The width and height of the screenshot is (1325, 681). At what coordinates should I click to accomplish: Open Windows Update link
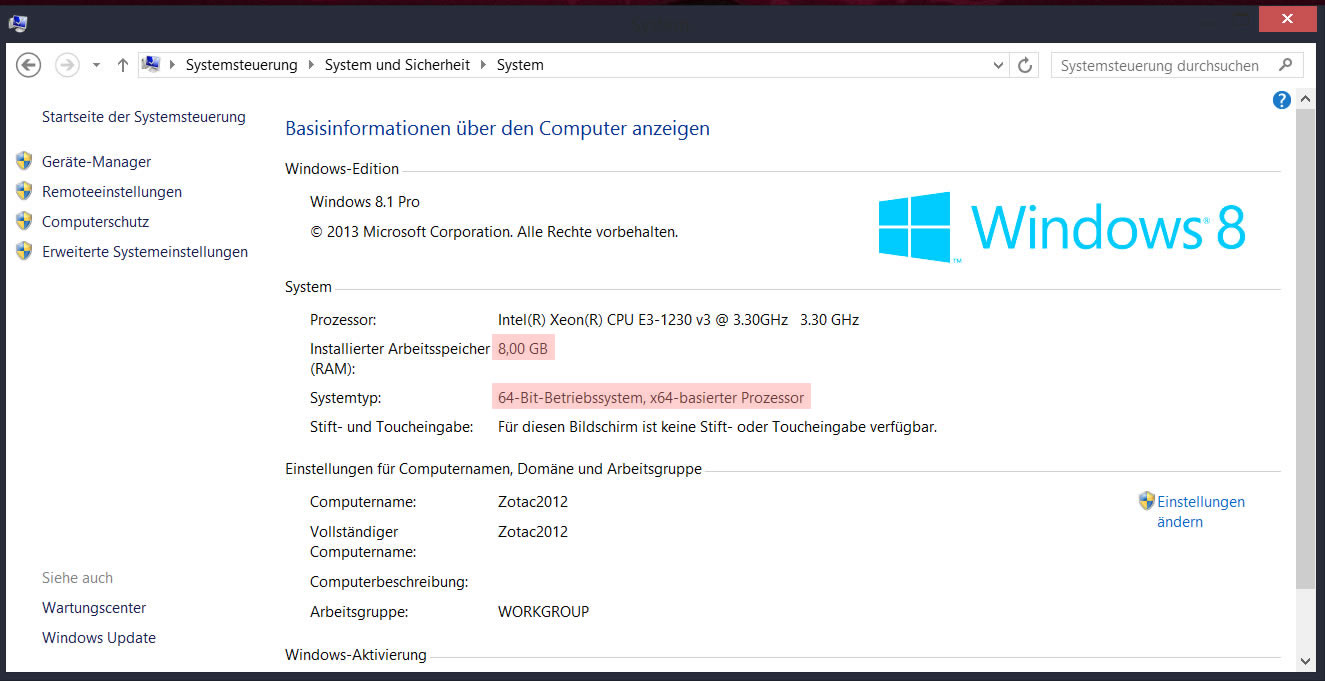[99, 638]
